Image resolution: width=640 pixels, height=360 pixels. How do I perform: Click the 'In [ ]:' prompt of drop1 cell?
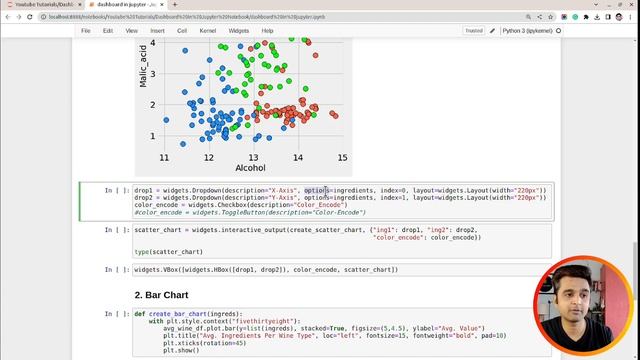(x=117, y=191)
